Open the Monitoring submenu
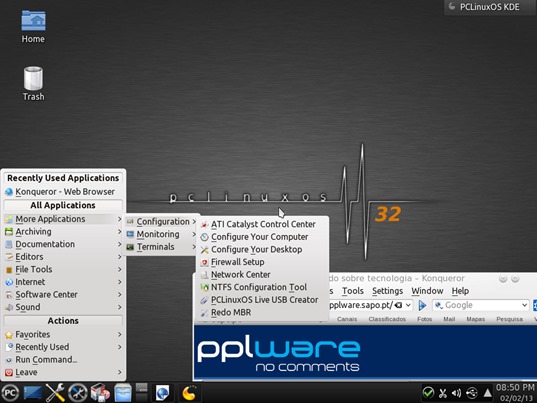Image resolution: width=537 pixels, height=403 pixels. pyautogui.click(x=161, y=235)
